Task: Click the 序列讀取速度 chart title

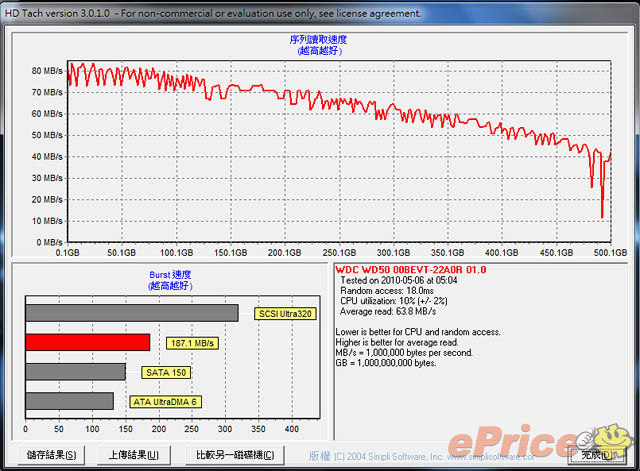Action: pyautogui.click(x=318, y=40)
